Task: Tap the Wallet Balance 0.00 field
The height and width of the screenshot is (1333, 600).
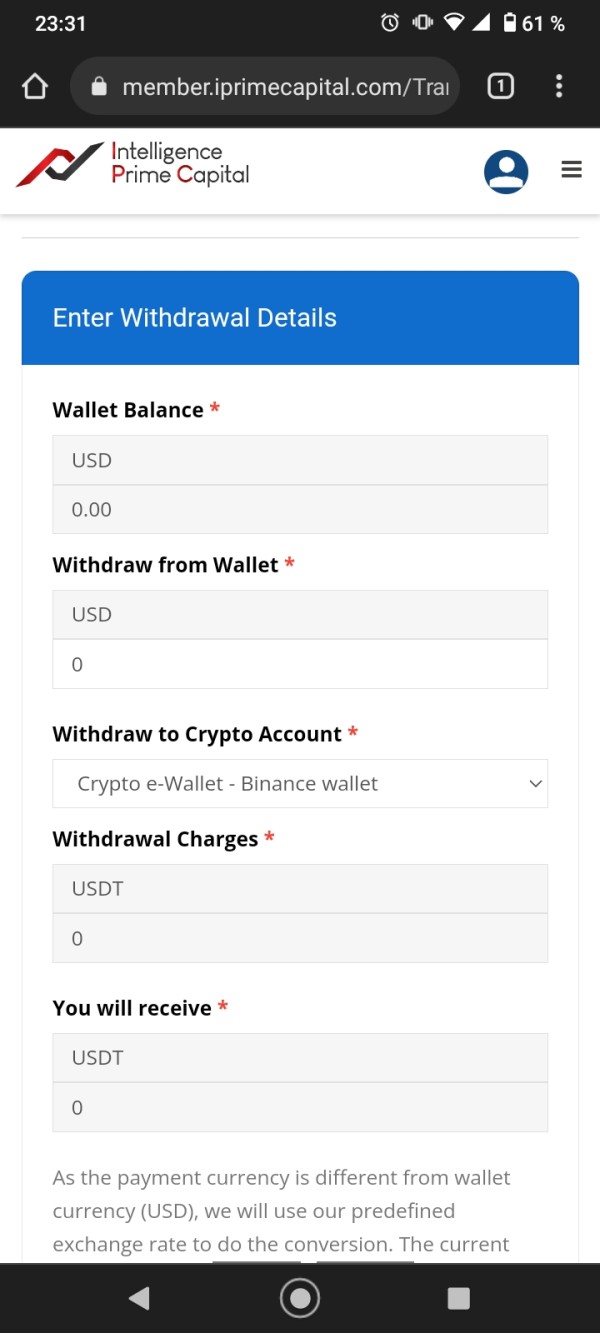Action: point(300,509)
